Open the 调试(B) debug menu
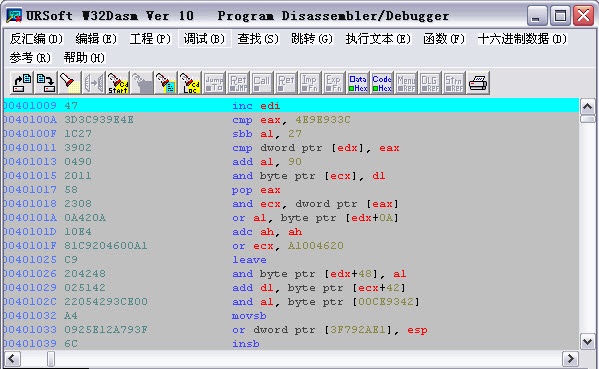 tap(204, 39)
